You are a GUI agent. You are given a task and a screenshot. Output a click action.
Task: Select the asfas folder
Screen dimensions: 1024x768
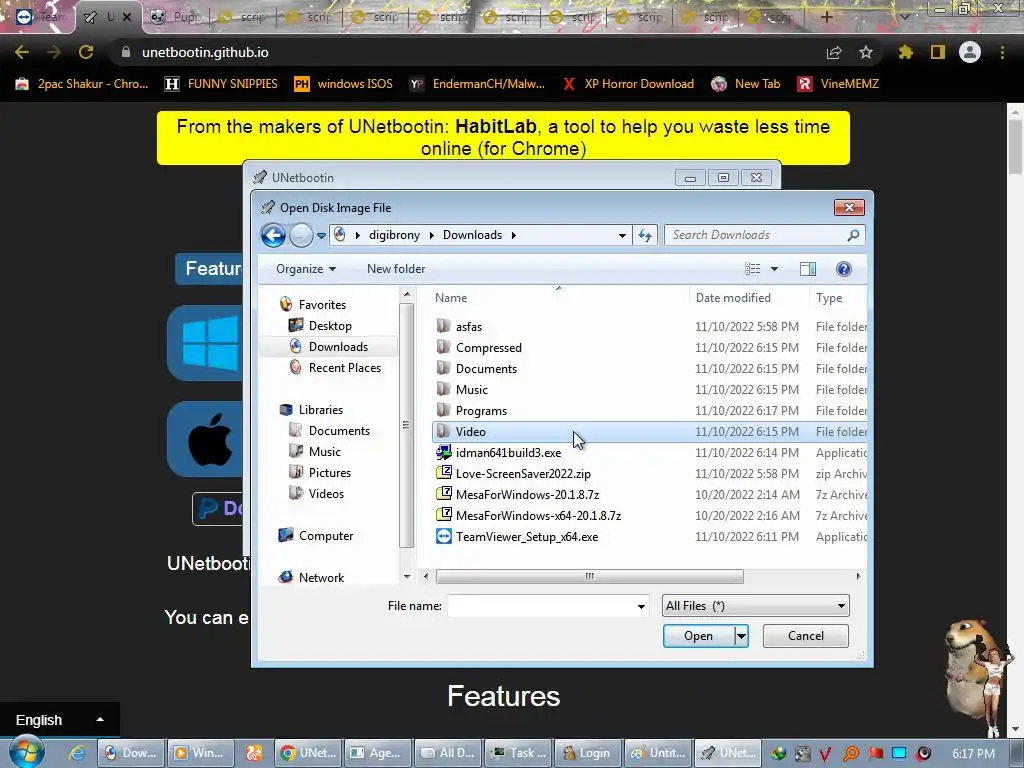coord(459,327)
